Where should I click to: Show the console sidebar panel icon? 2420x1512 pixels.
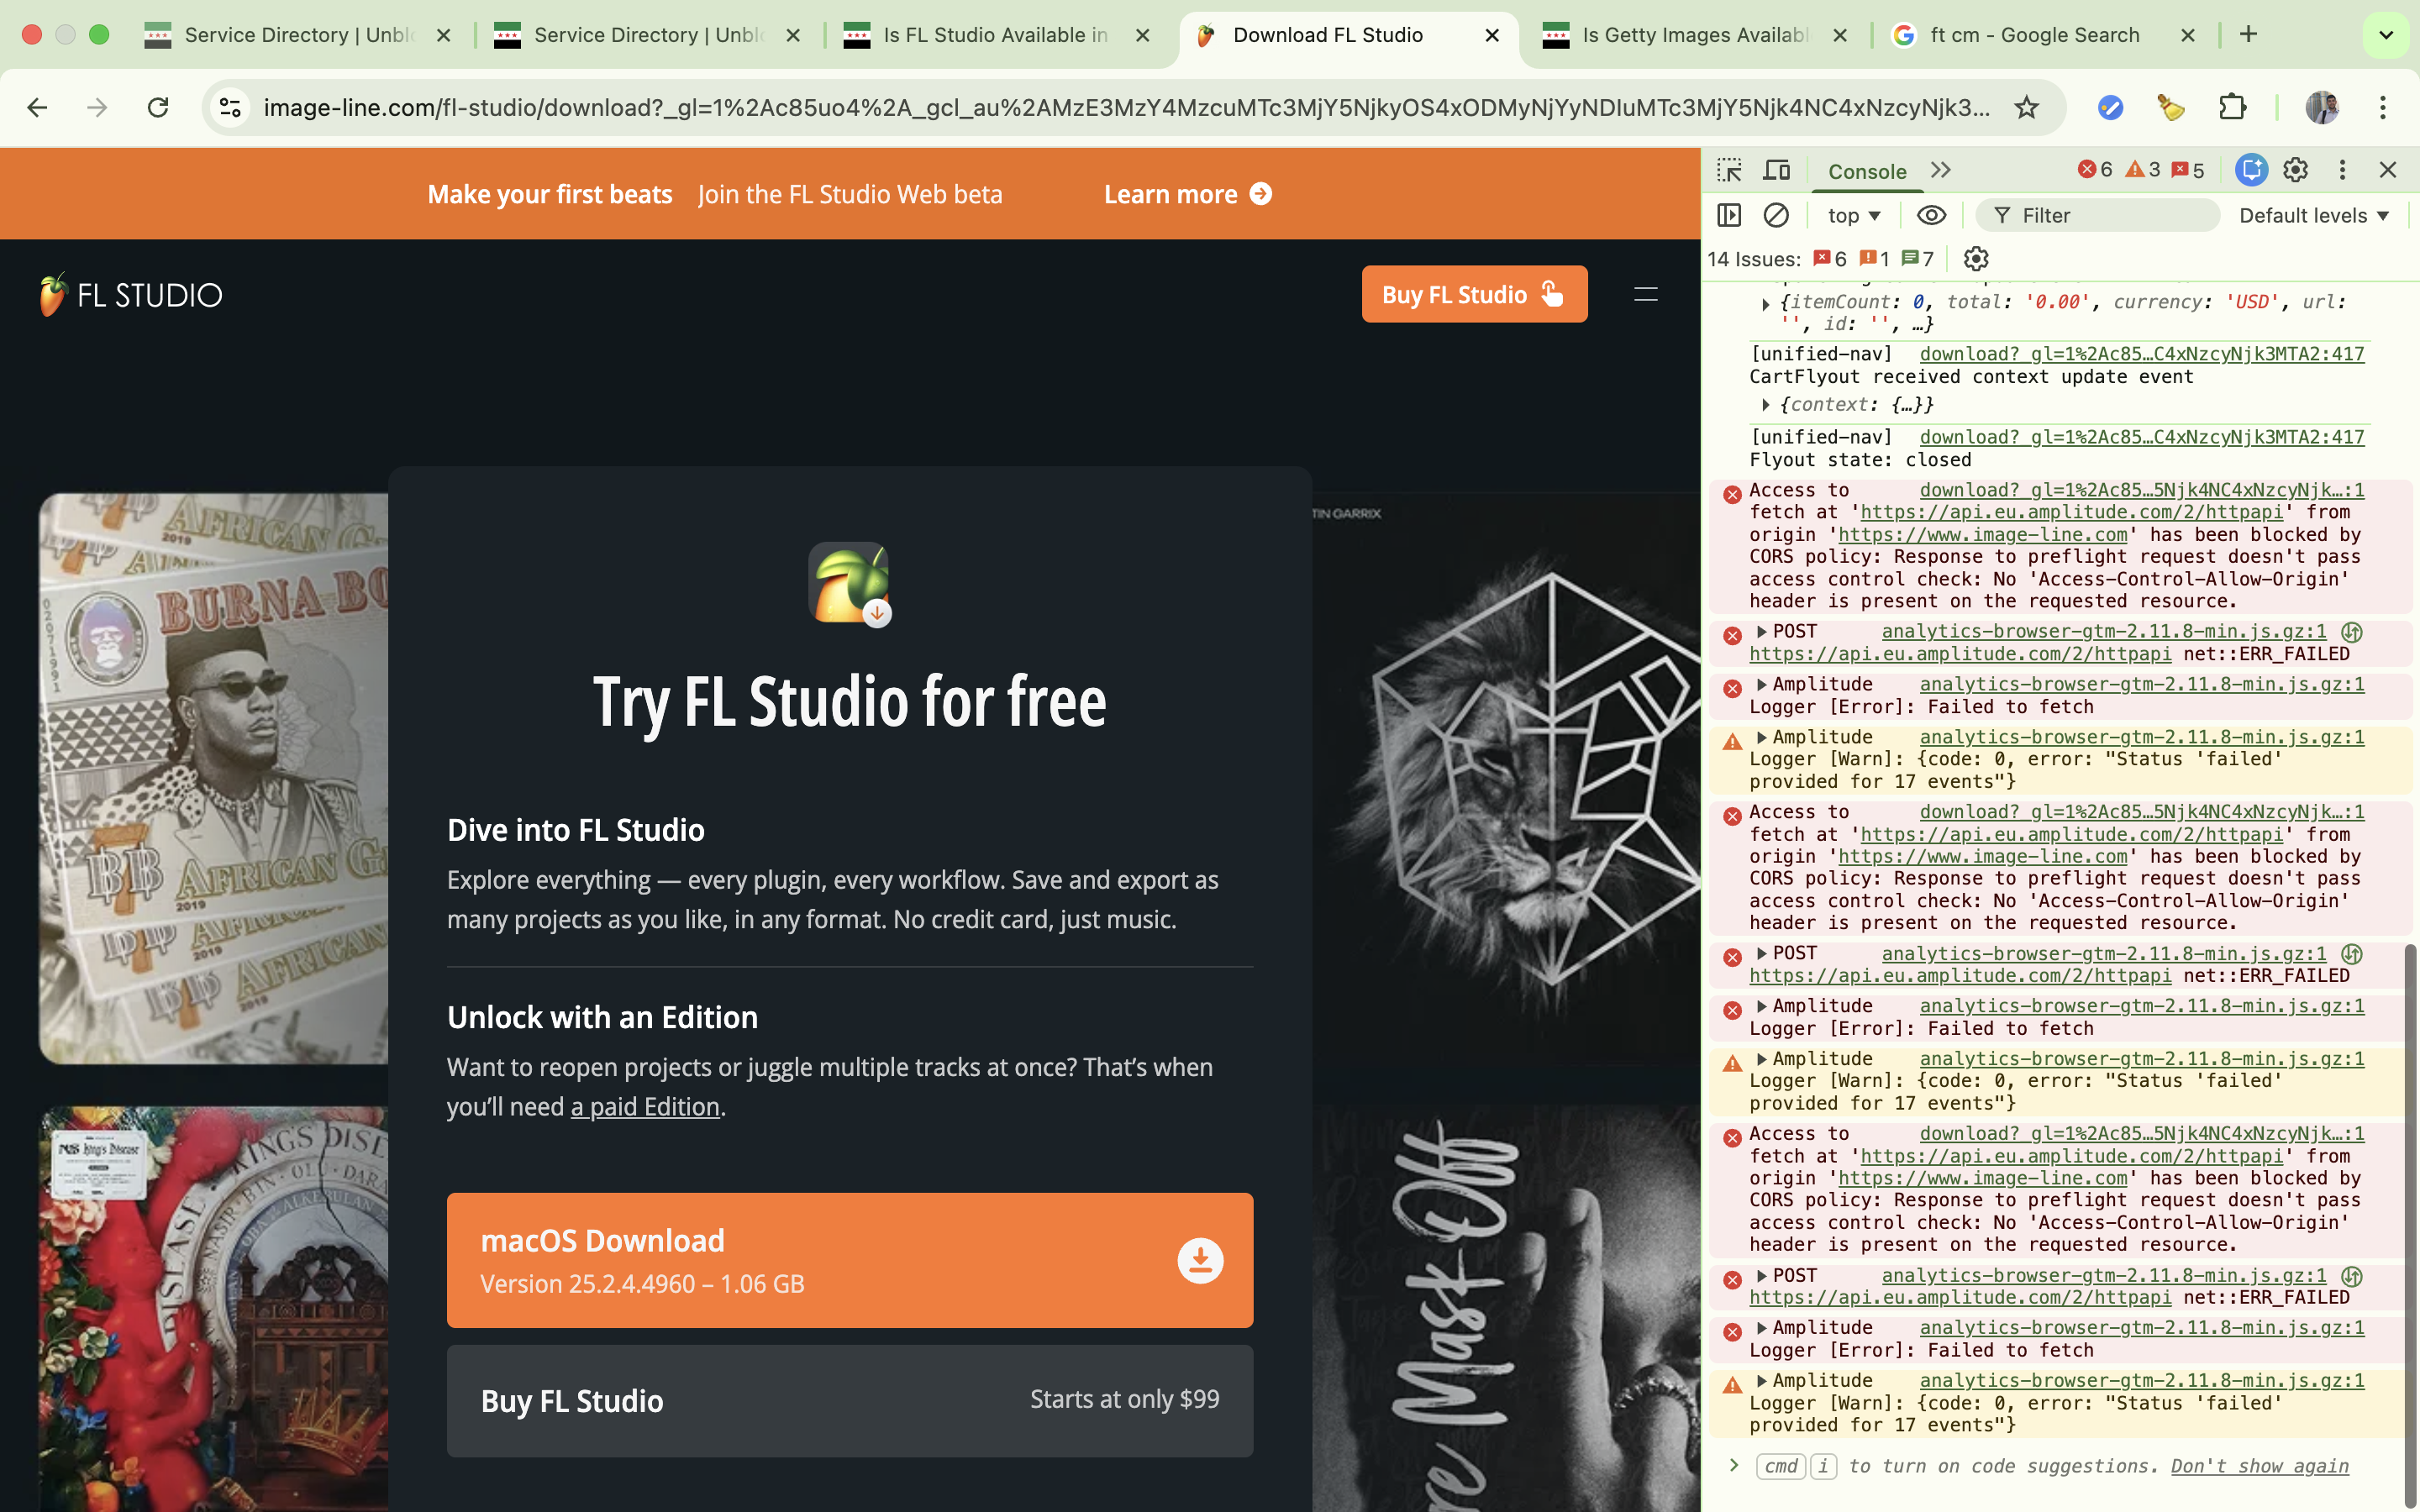(1729, 215)
